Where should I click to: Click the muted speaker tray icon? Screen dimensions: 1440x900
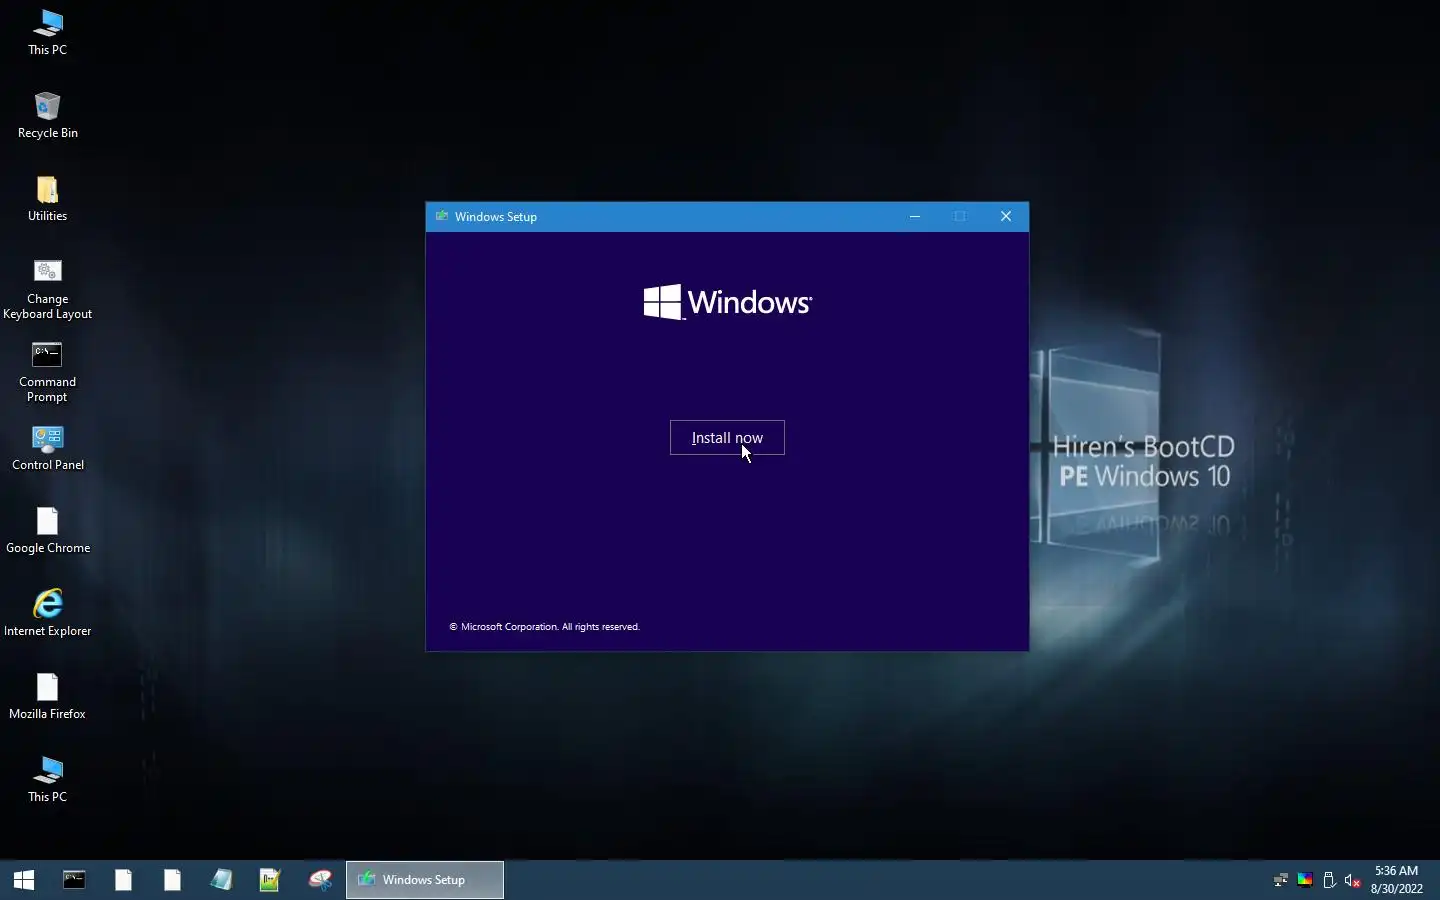pos(1353,880)
